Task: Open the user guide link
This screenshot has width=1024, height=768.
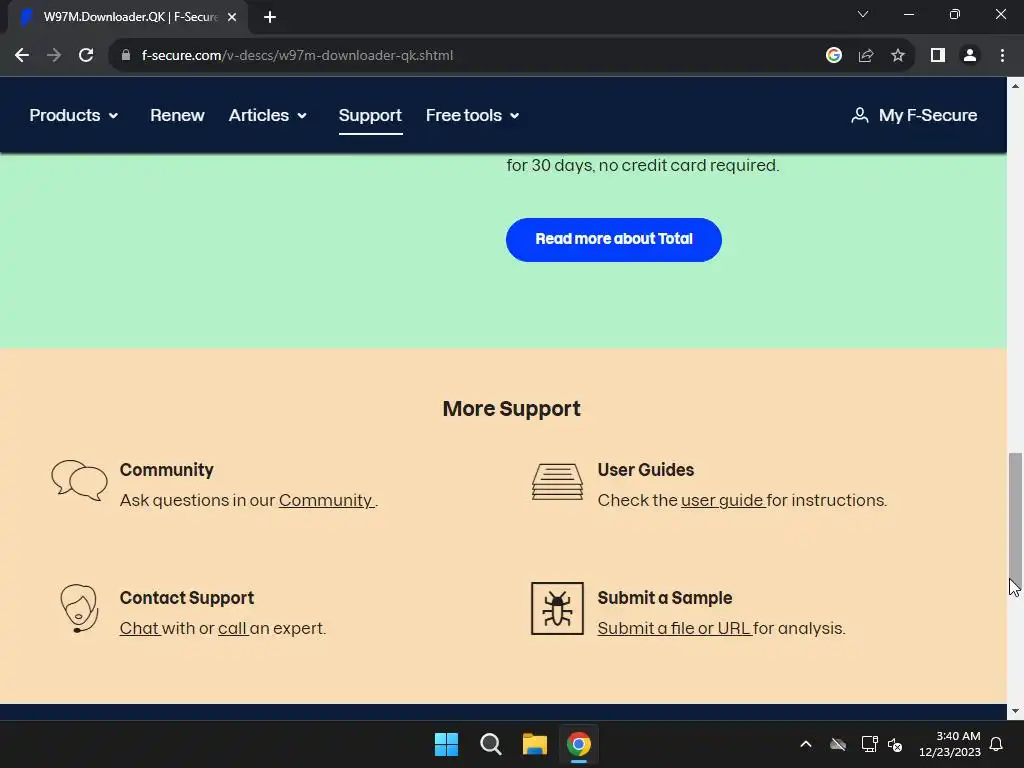Action: [722, 500]
